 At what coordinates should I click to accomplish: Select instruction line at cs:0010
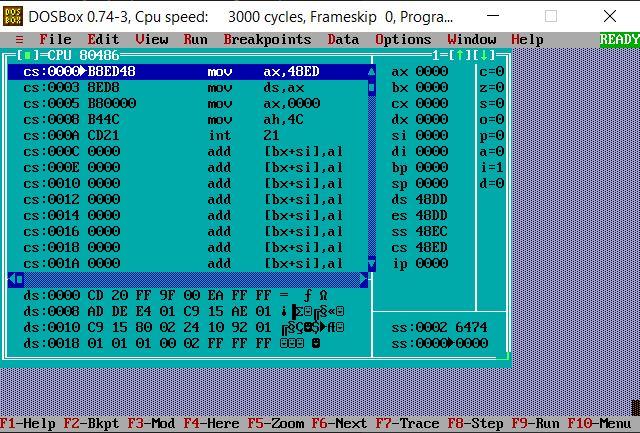188,184
